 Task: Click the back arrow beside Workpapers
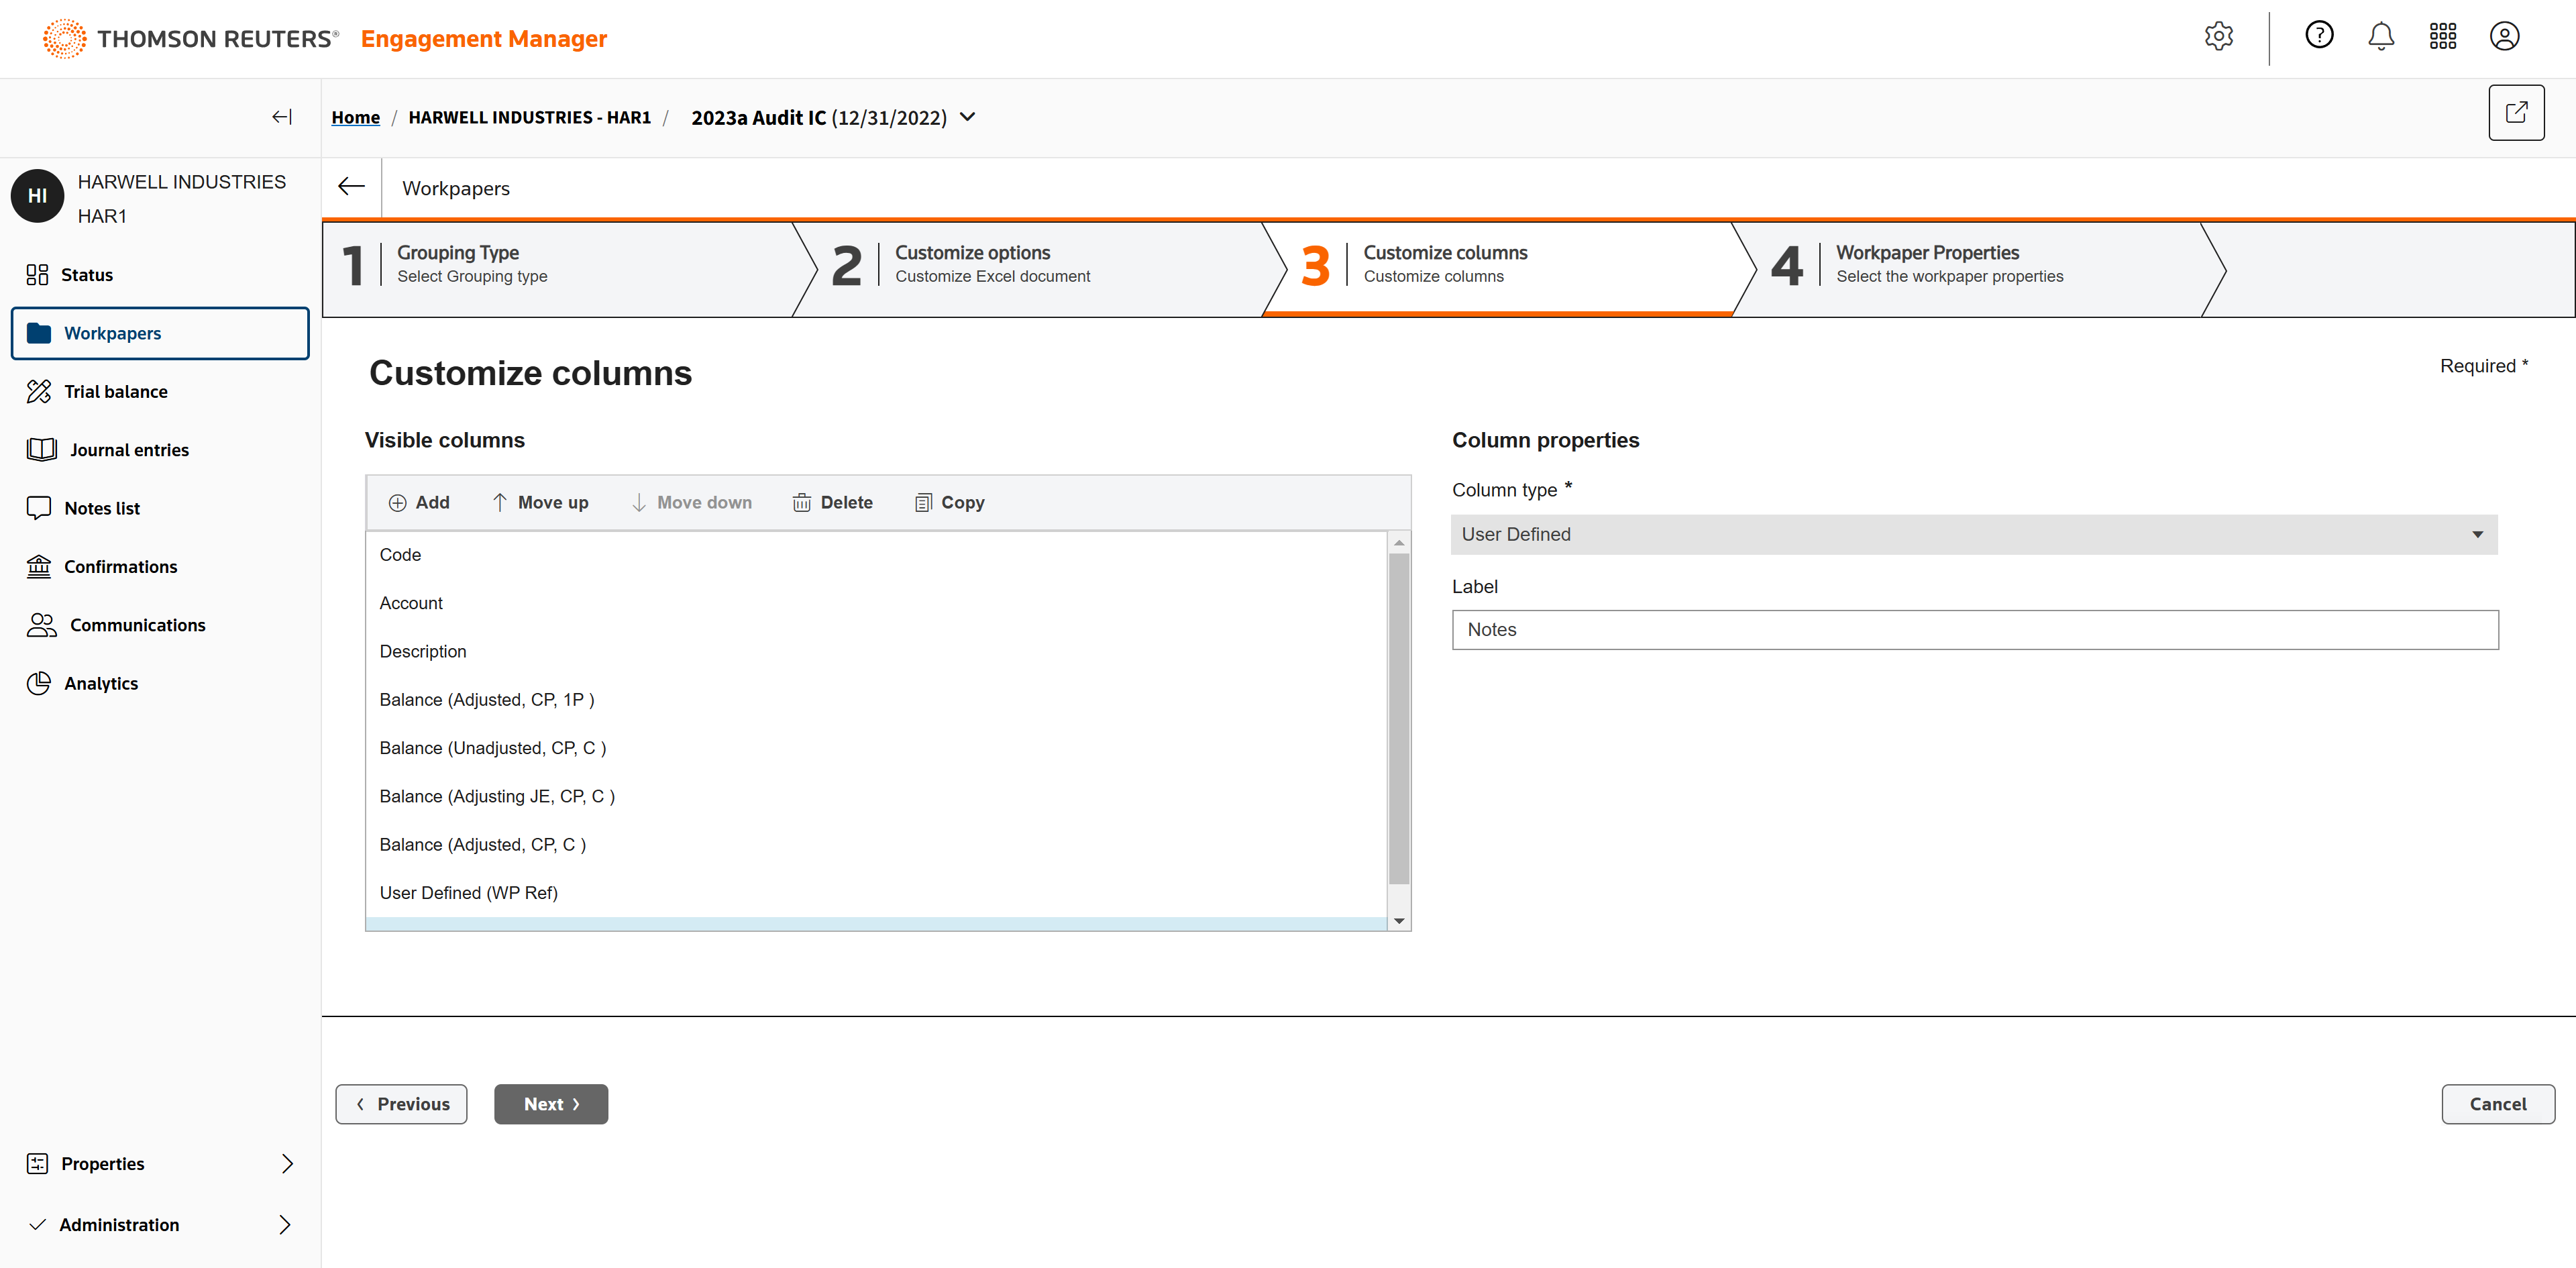[351, 187]
